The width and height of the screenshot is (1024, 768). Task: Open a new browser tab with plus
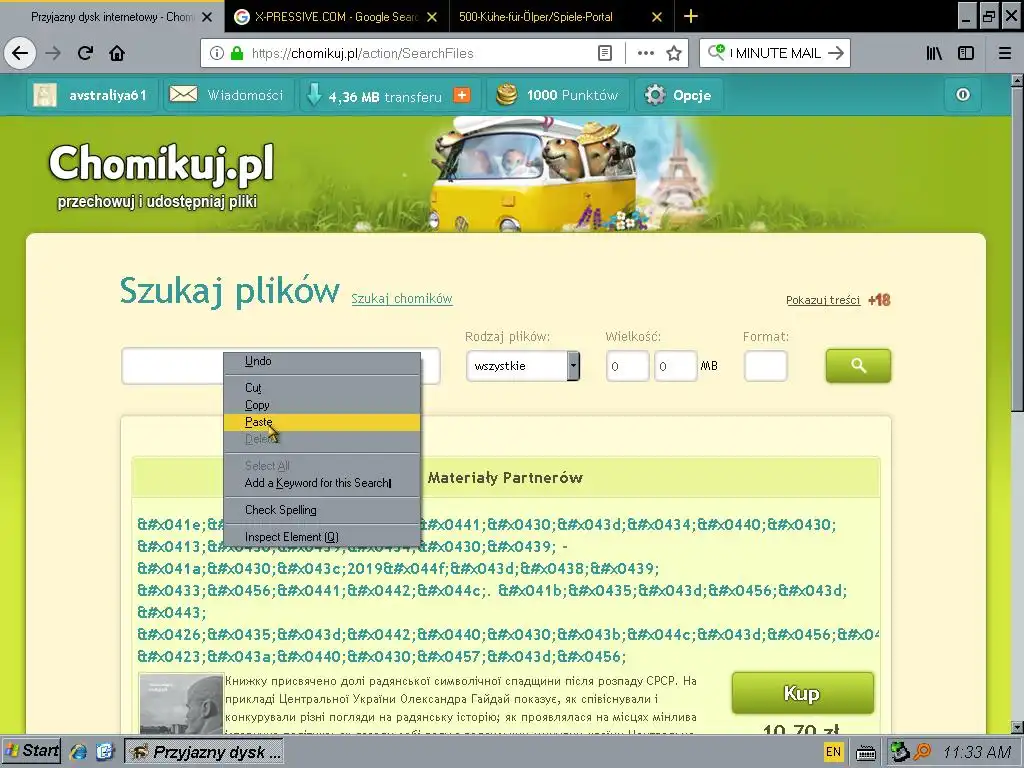(x=691, y=16)
